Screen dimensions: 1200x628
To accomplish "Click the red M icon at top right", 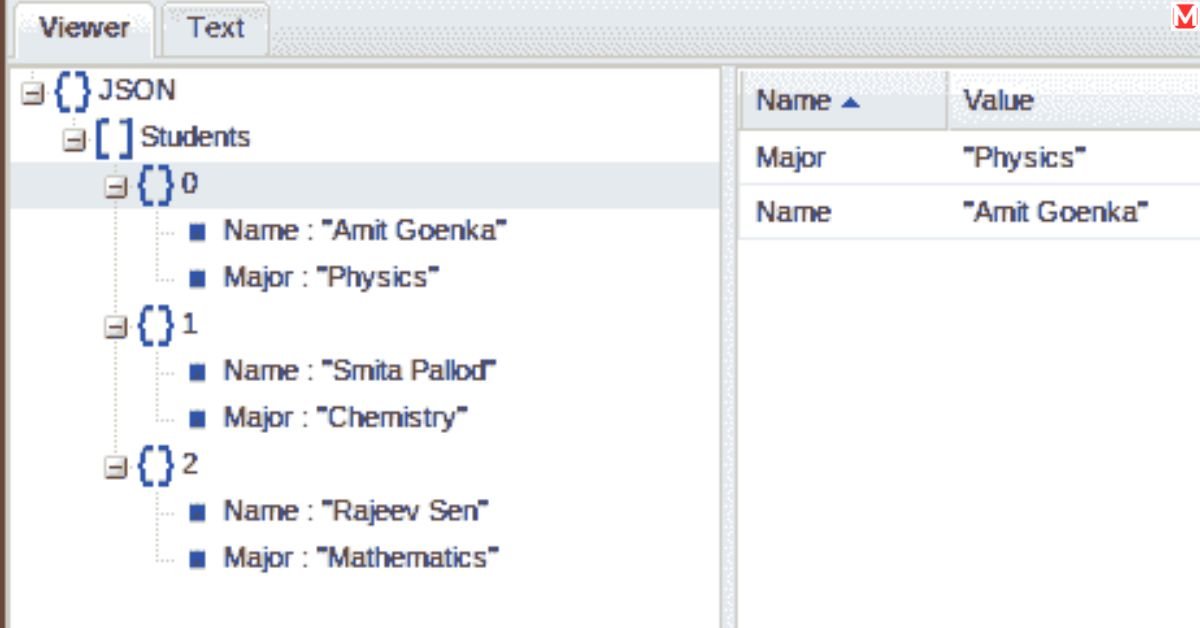I will (1186, 15).
